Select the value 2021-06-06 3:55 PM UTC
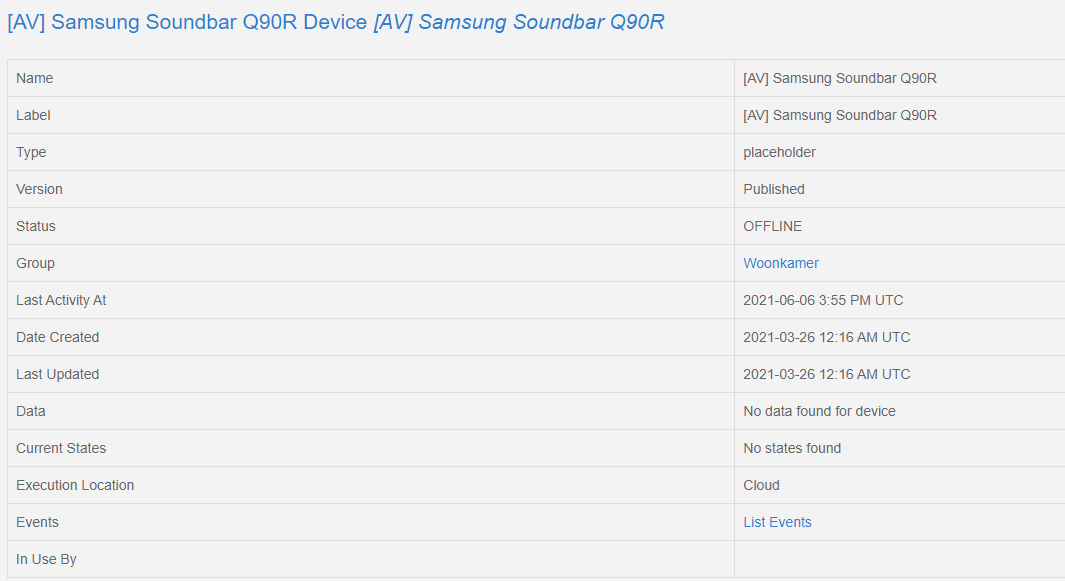Screen dimensions: 1065x581 tap(823, 300)
